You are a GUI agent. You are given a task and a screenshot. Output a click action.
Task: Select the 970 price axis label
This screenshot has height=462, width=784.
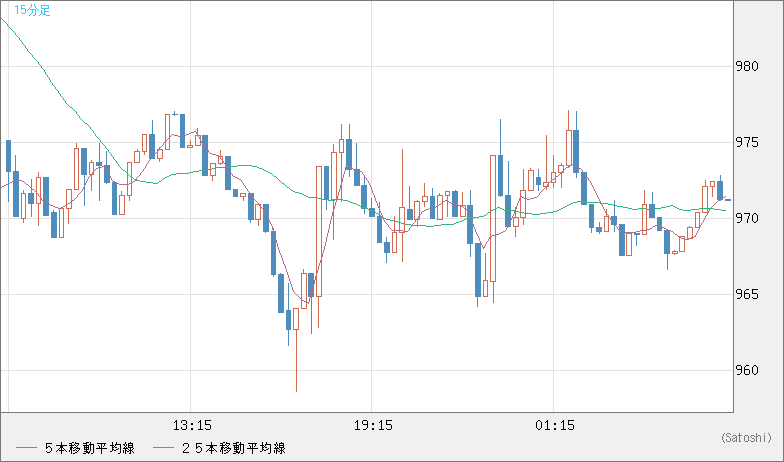tap(746, 218)
